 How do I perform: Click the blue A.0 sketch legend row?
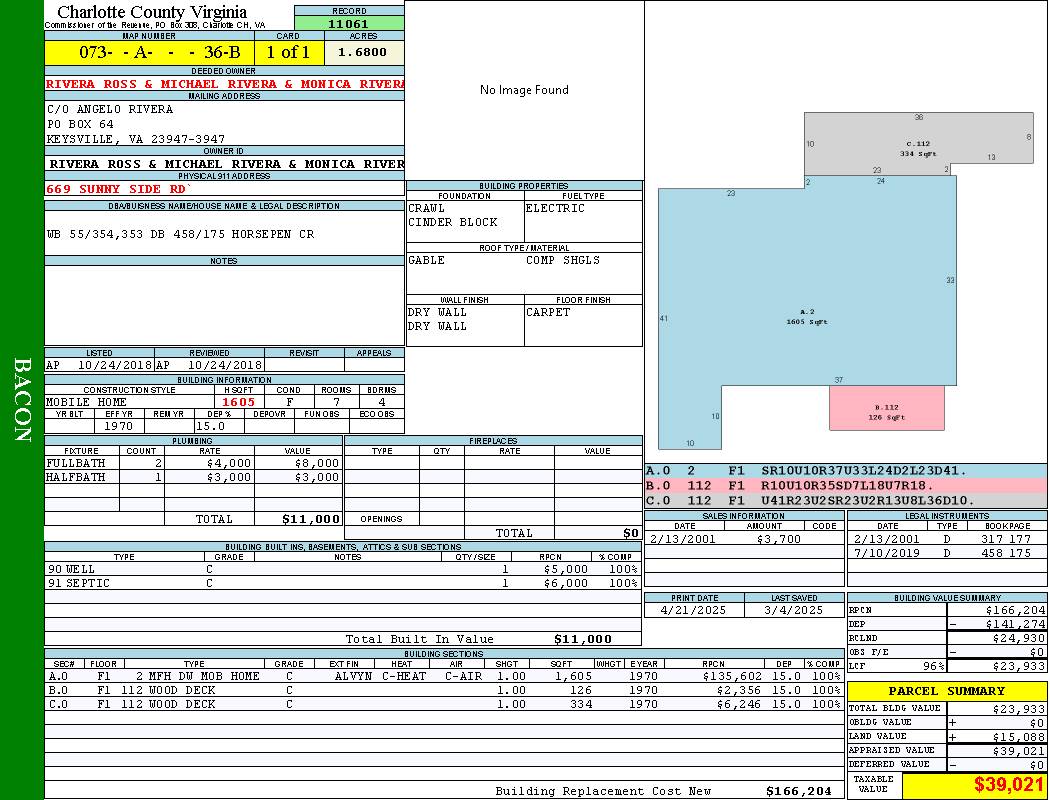click(846, 471)
